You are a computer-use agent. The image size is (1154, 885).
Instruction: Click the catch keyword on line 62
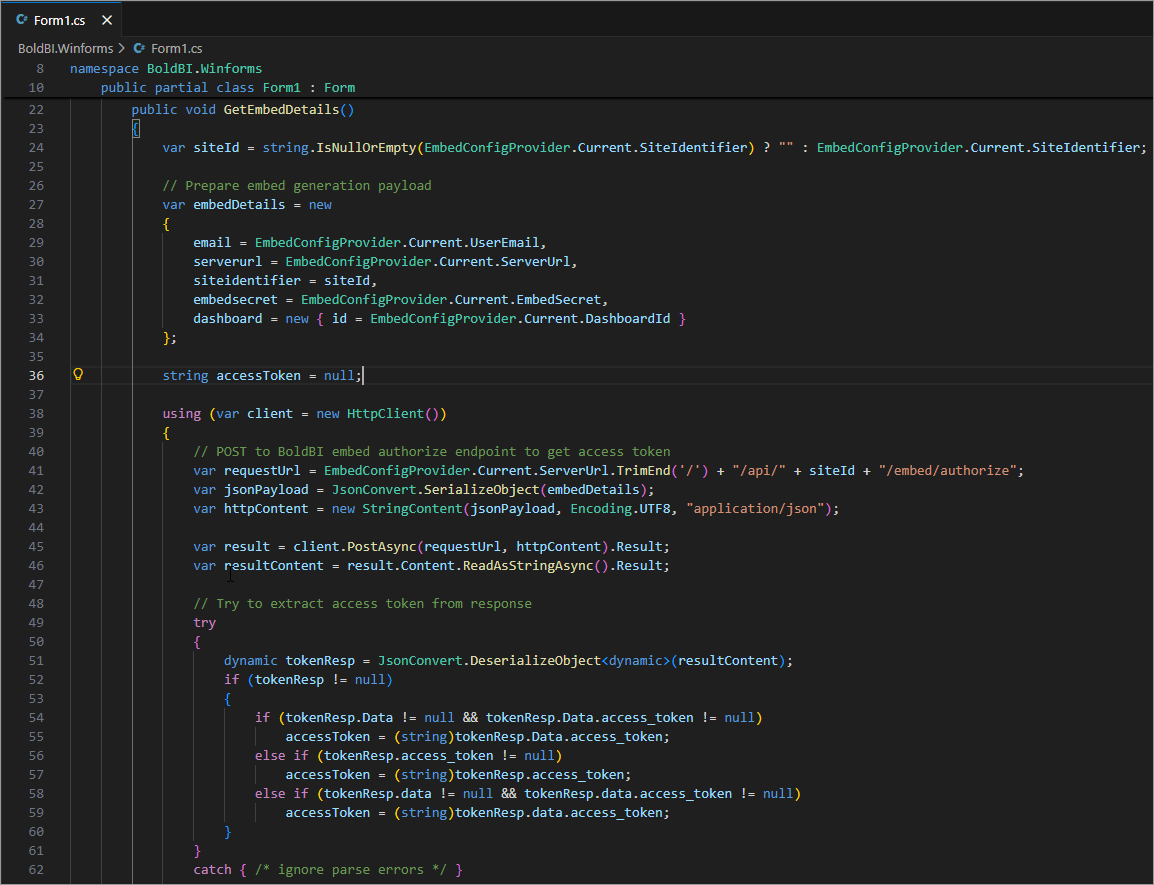click(x=212, y=870)
